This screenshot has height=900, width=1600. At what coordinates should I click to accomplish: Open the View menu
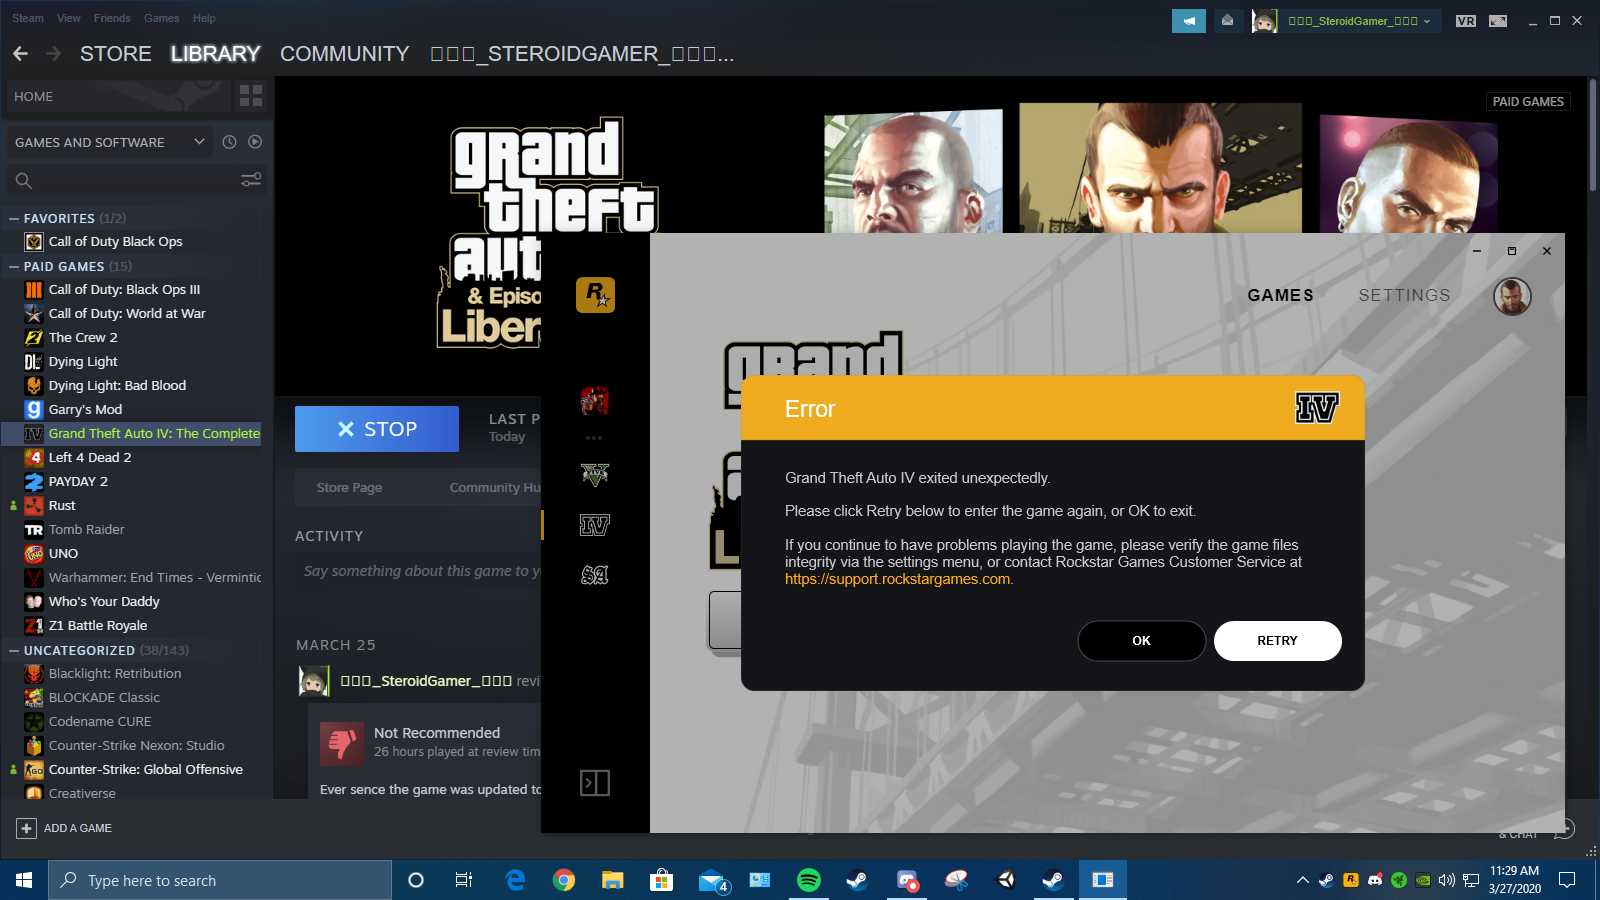click(x=69, y=18)
